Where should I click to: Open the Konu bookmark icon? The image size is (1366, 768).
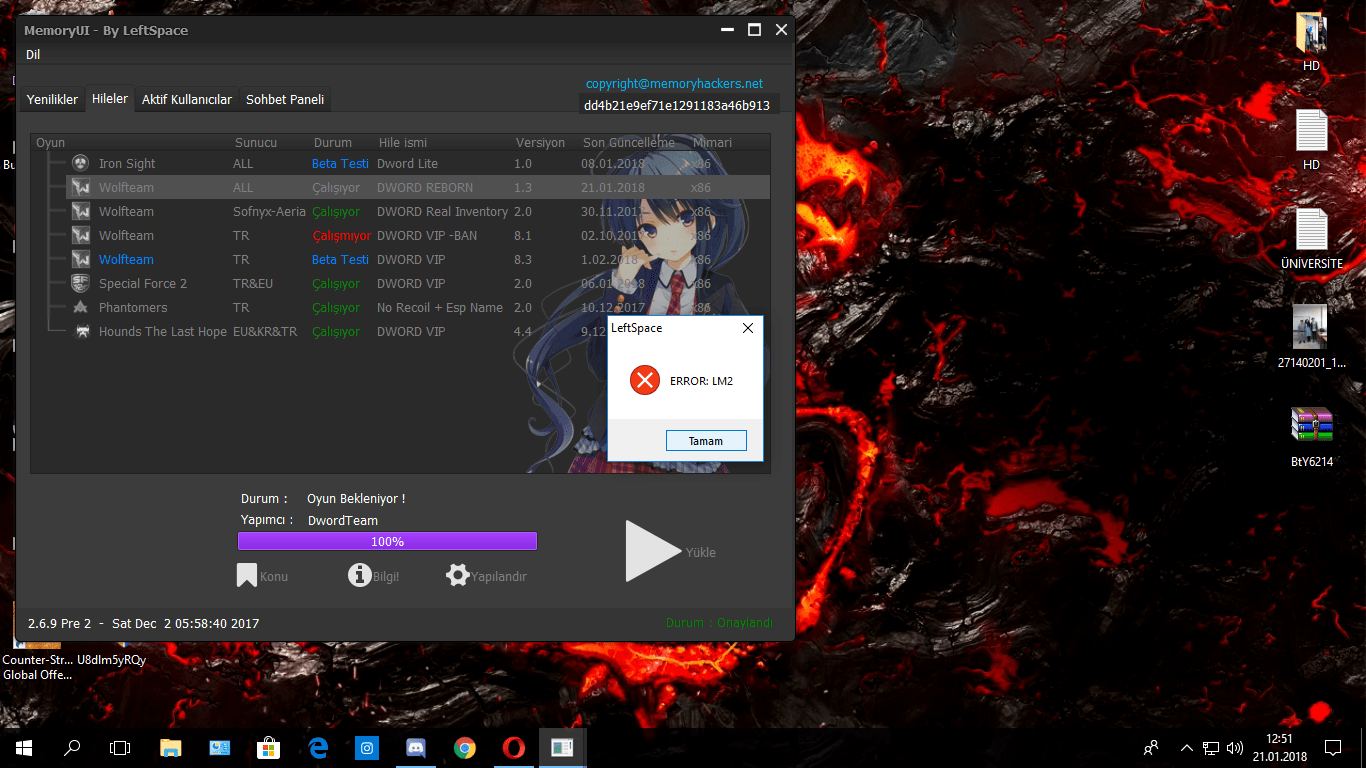coord(246,575)
